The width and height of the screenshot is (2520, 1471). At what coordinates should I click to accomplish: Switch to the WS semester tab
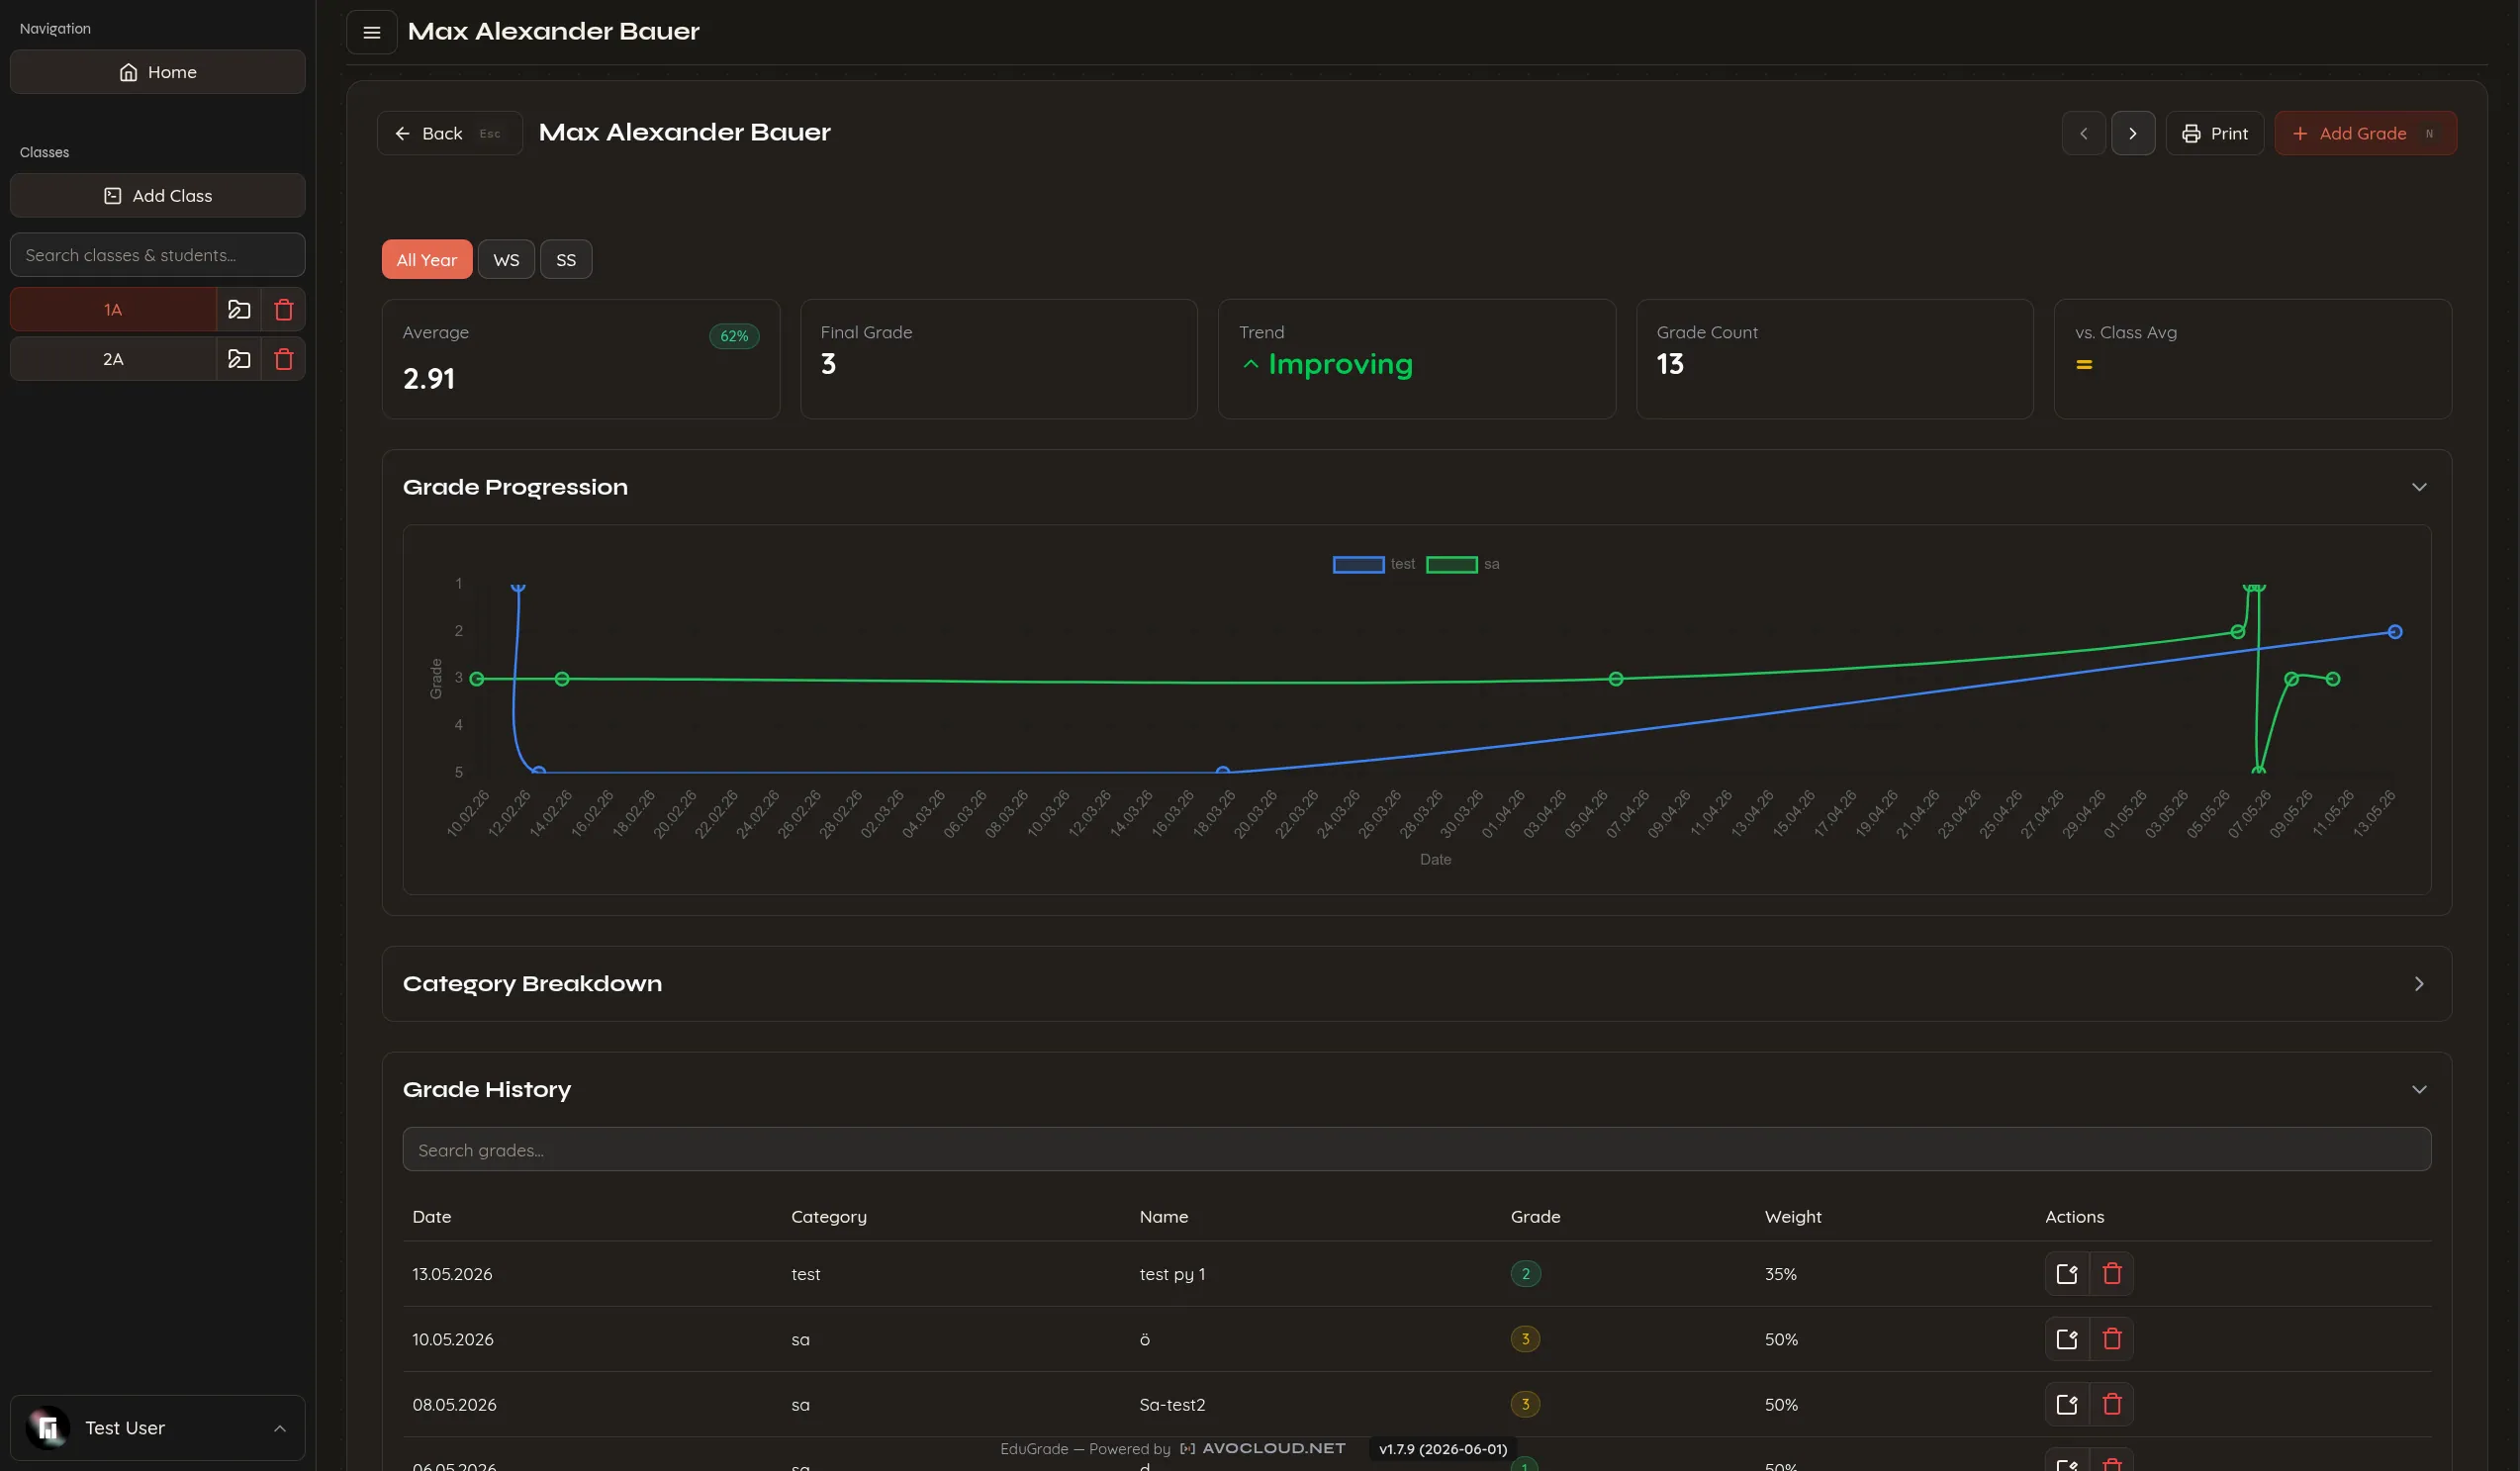(x=506, y=260)
